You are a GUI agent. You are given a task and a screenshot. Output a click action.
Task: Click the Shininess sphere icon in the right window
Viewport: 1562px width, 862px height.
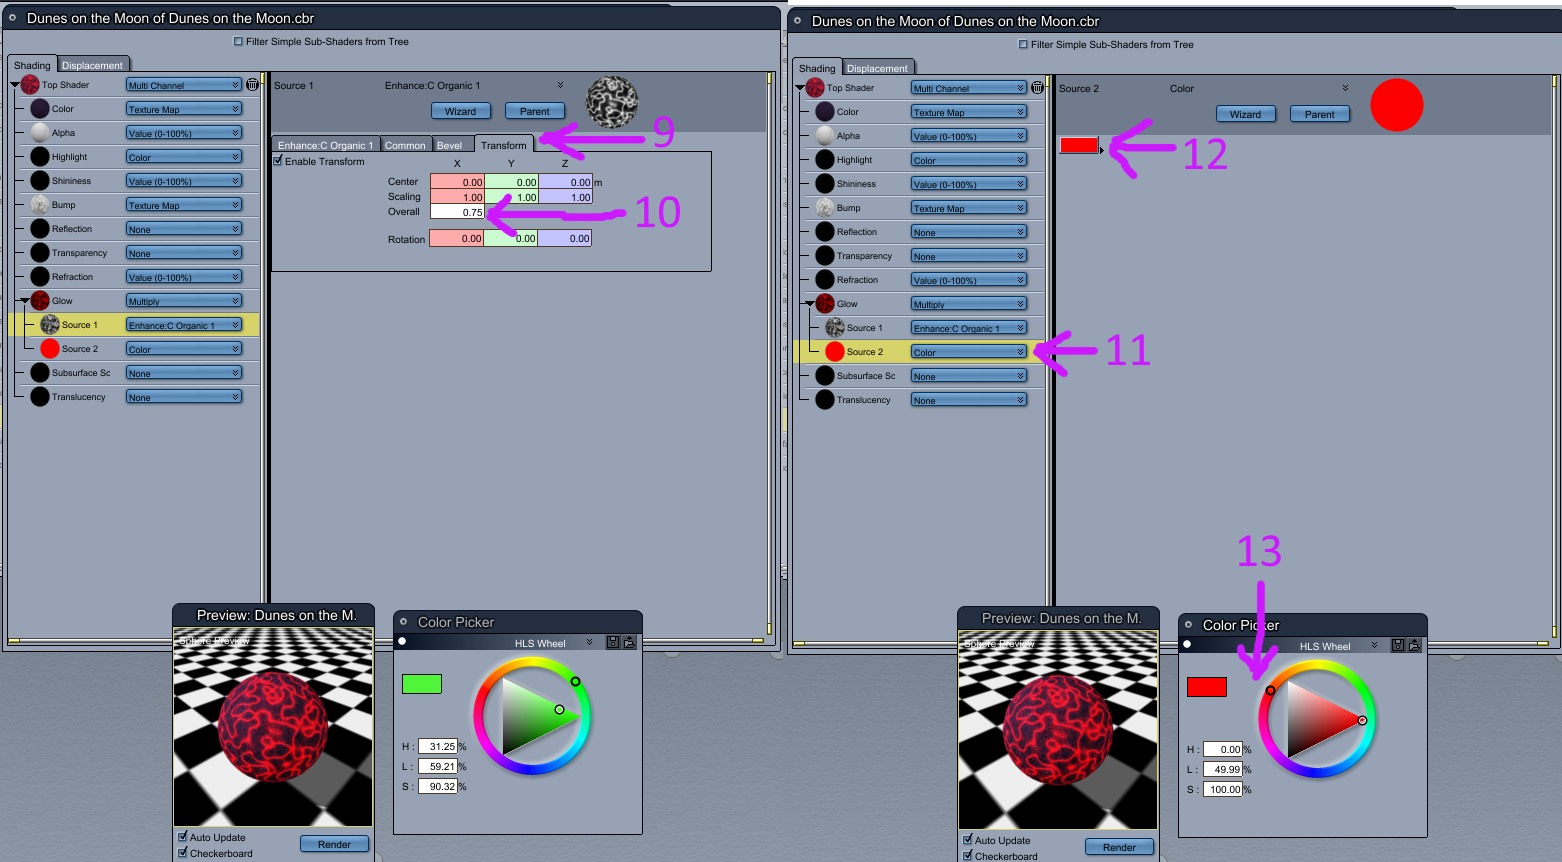[x=825, y=184]
